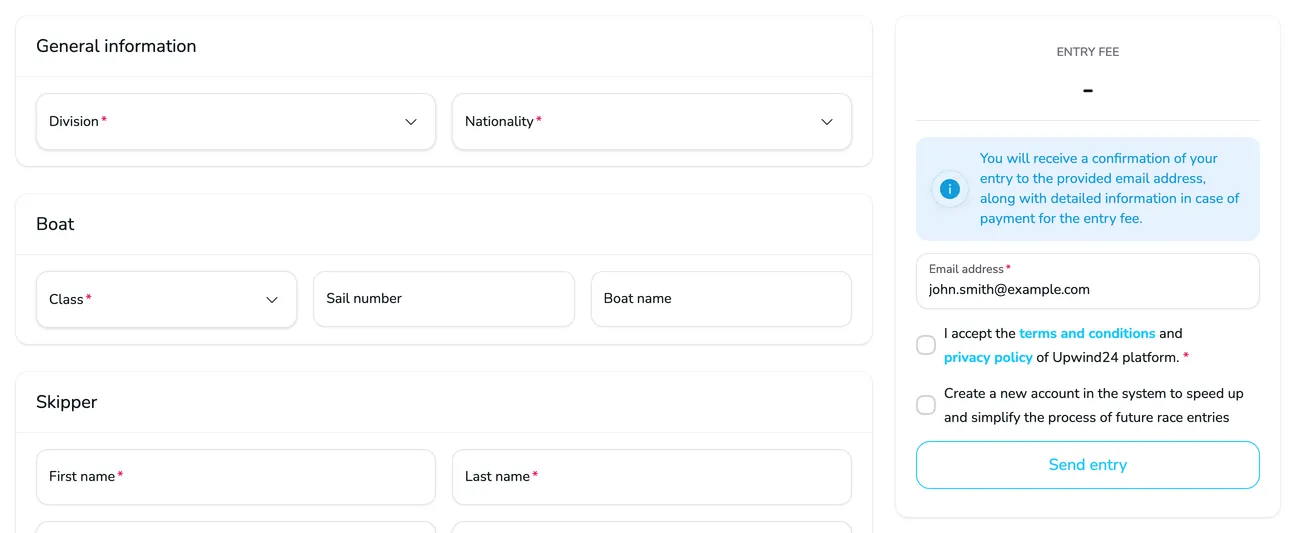Tick the create new account checkbox
Image resolution: width=1296 pixels, height=533 pixels.
tap(926, 405)
